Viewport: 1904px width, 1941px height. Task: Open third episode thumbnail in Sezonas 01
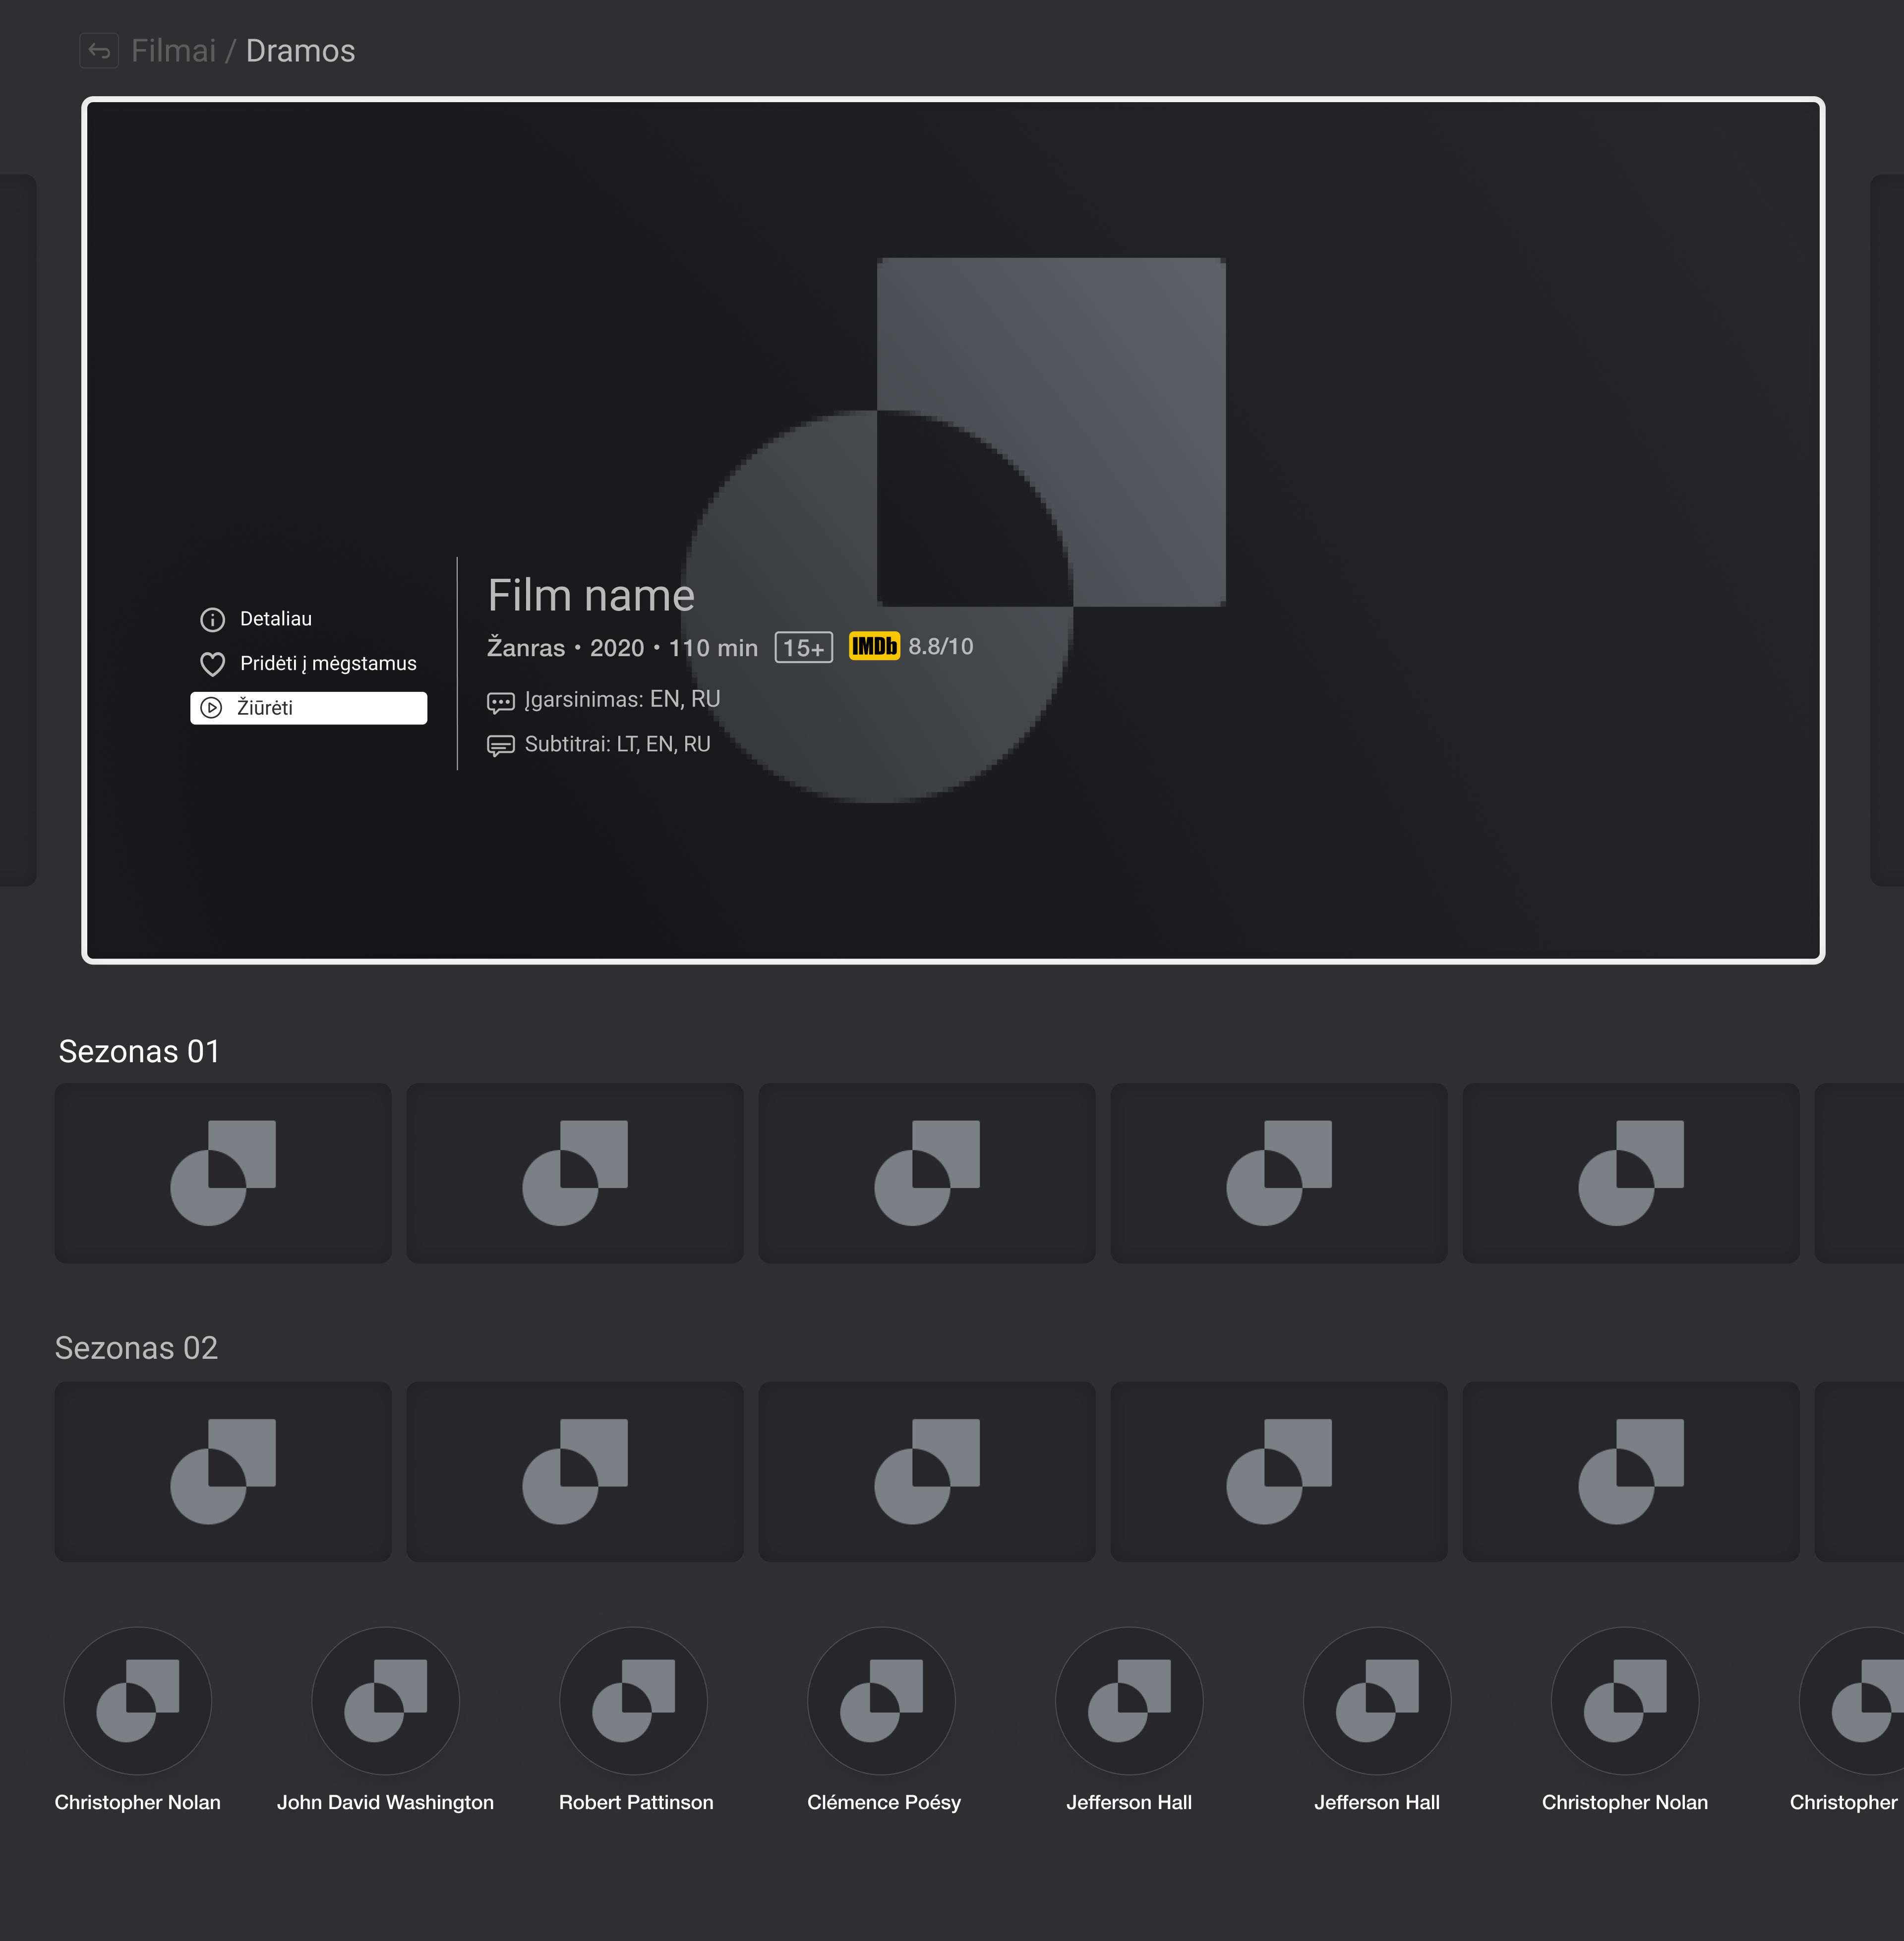click(x=927, y=1173)
